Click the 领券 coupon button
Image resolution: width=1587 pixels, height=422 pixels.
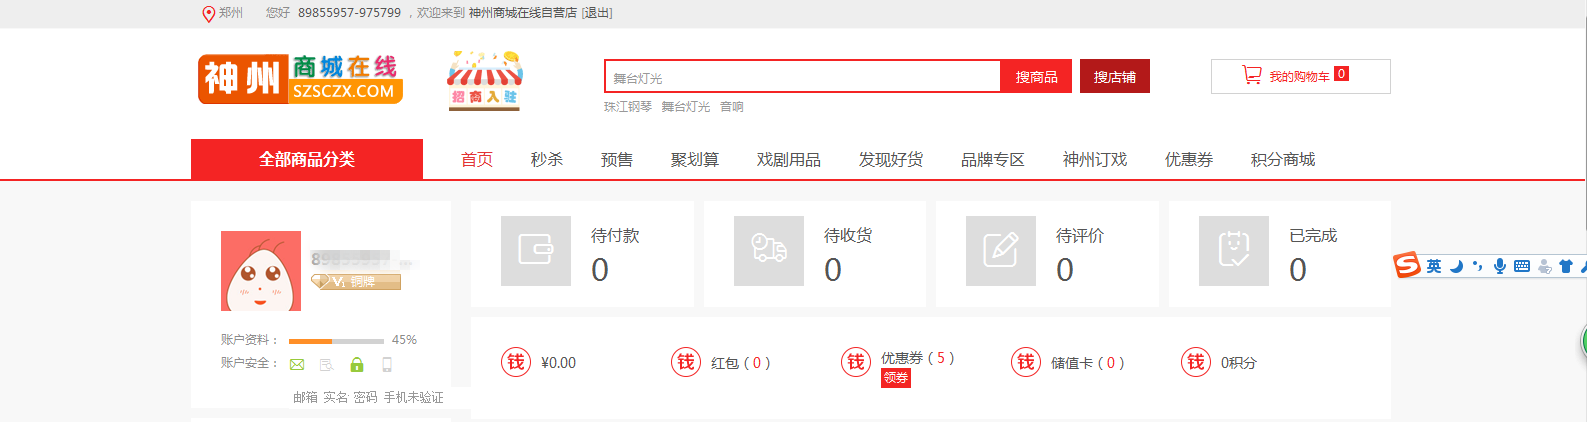click(x=896, y=378)
